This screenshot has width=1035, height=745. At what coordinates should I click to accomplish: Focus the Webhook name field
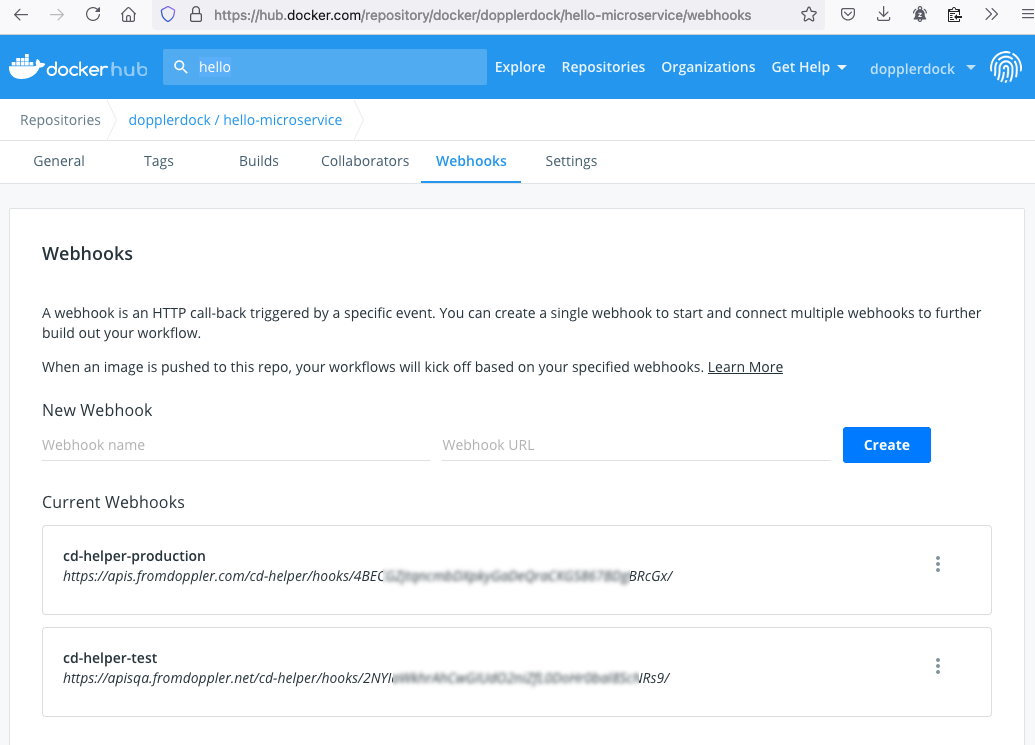click(236, 445)
